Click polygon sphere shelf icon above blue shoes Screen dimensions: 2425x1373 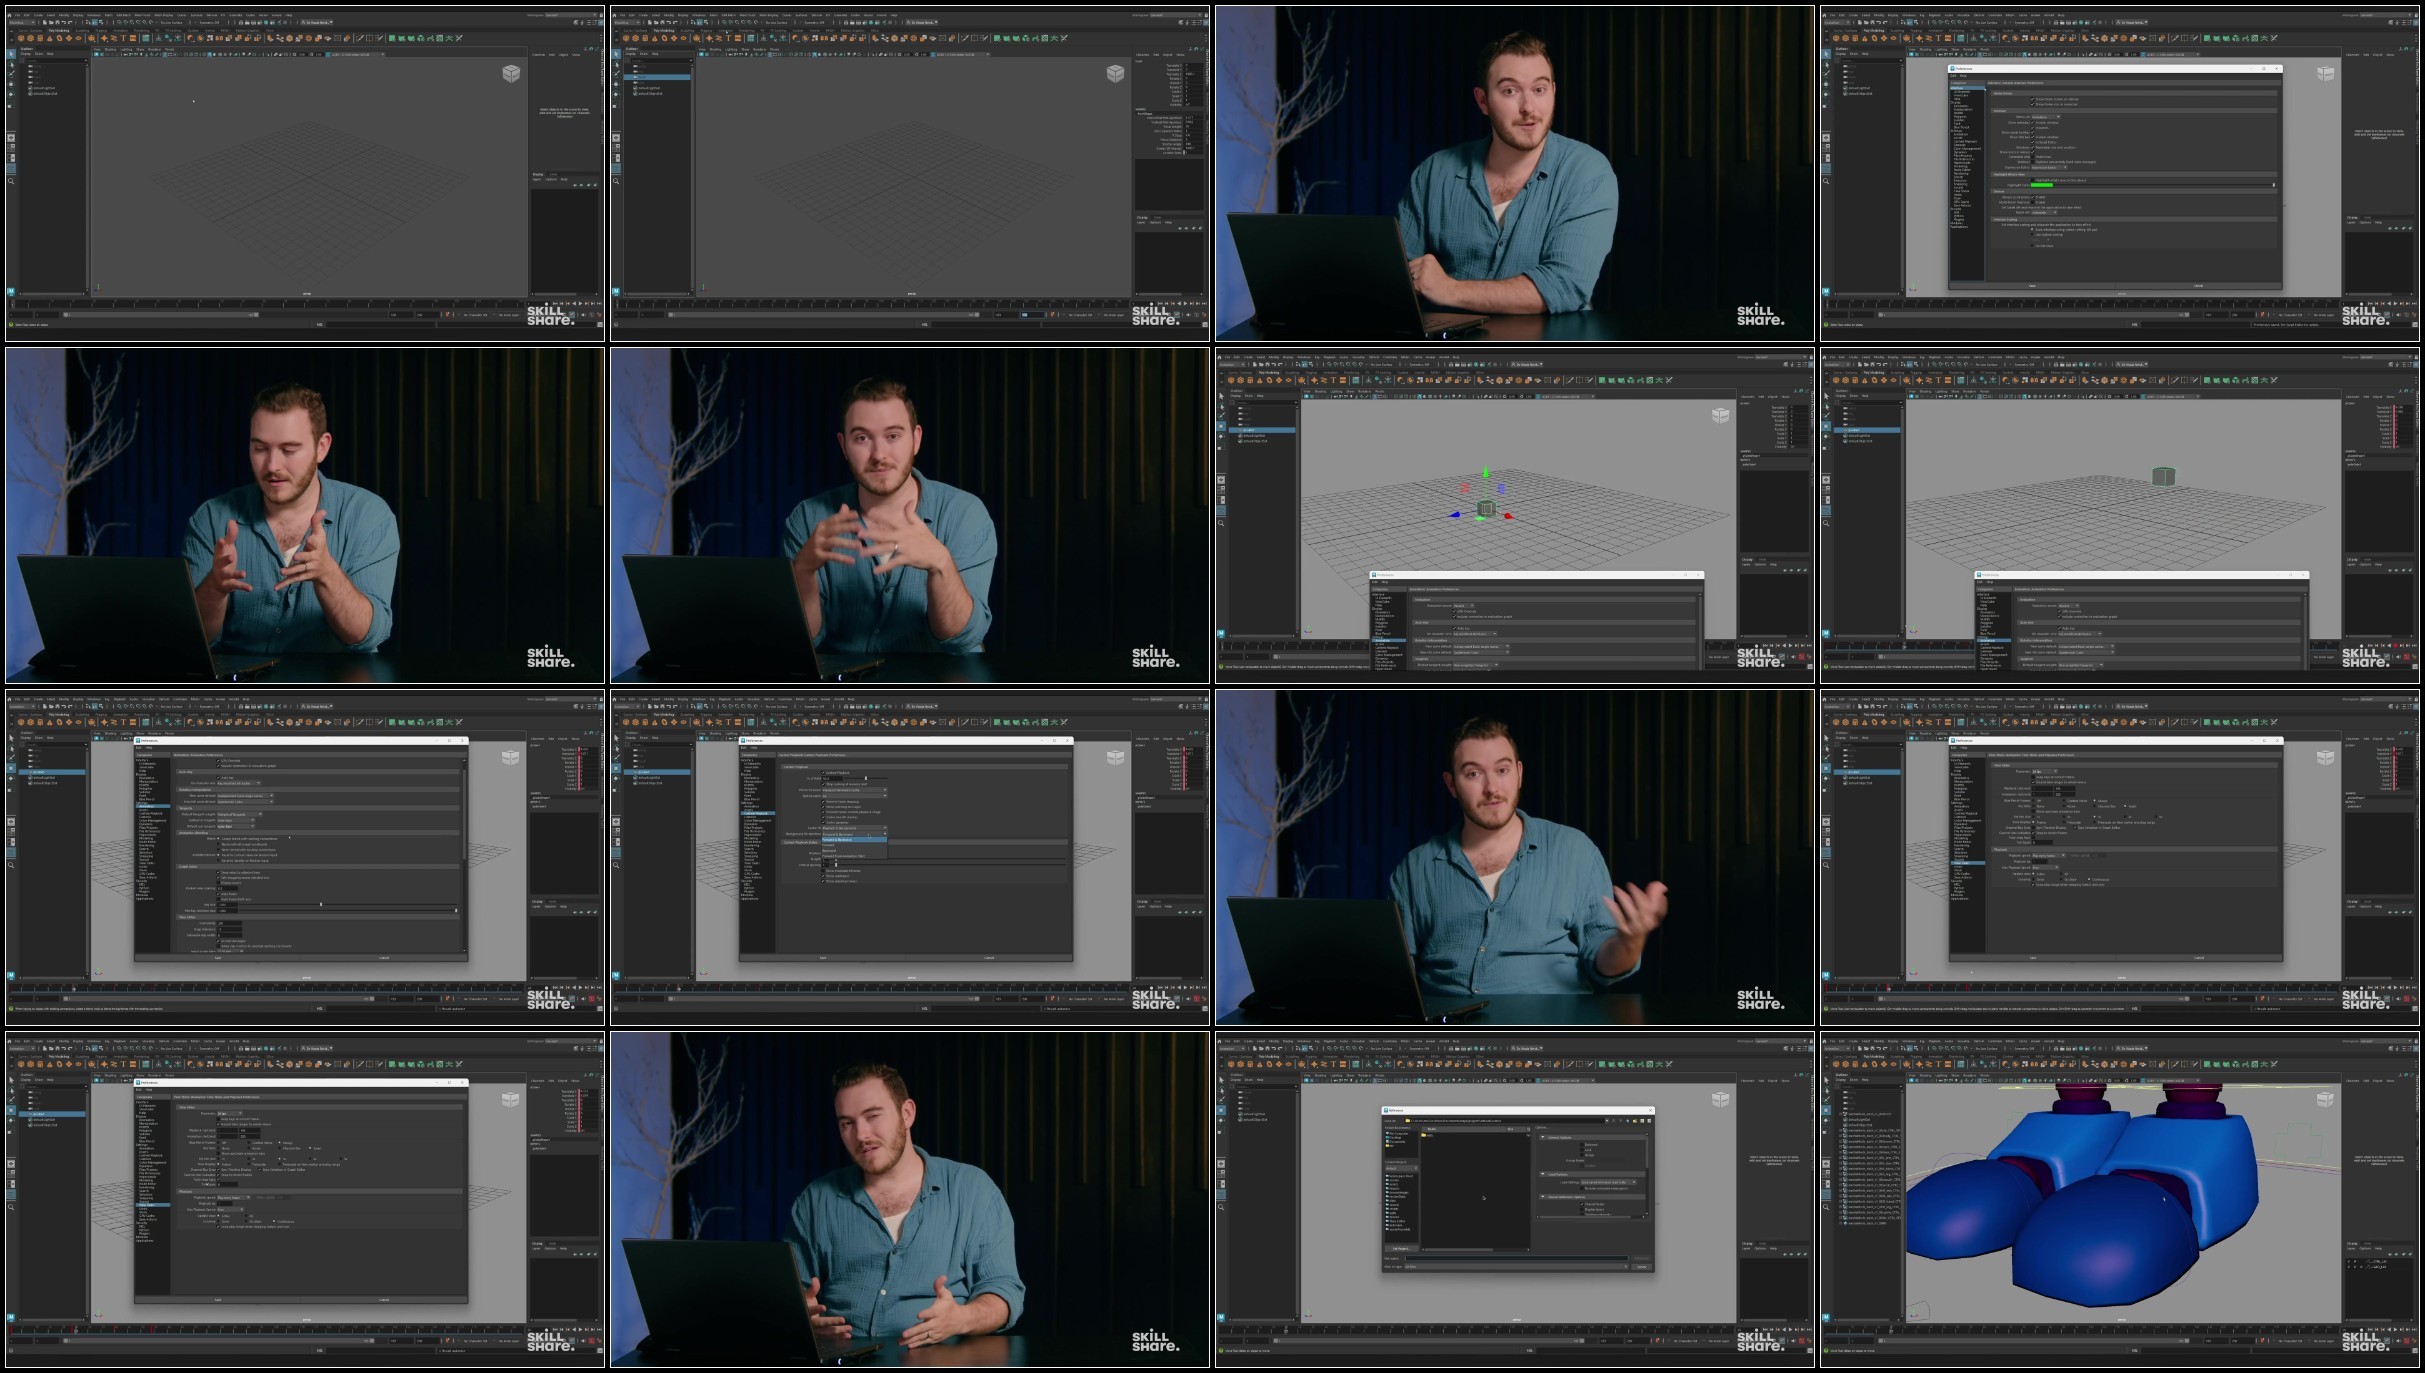[x=1836, y=1064]
